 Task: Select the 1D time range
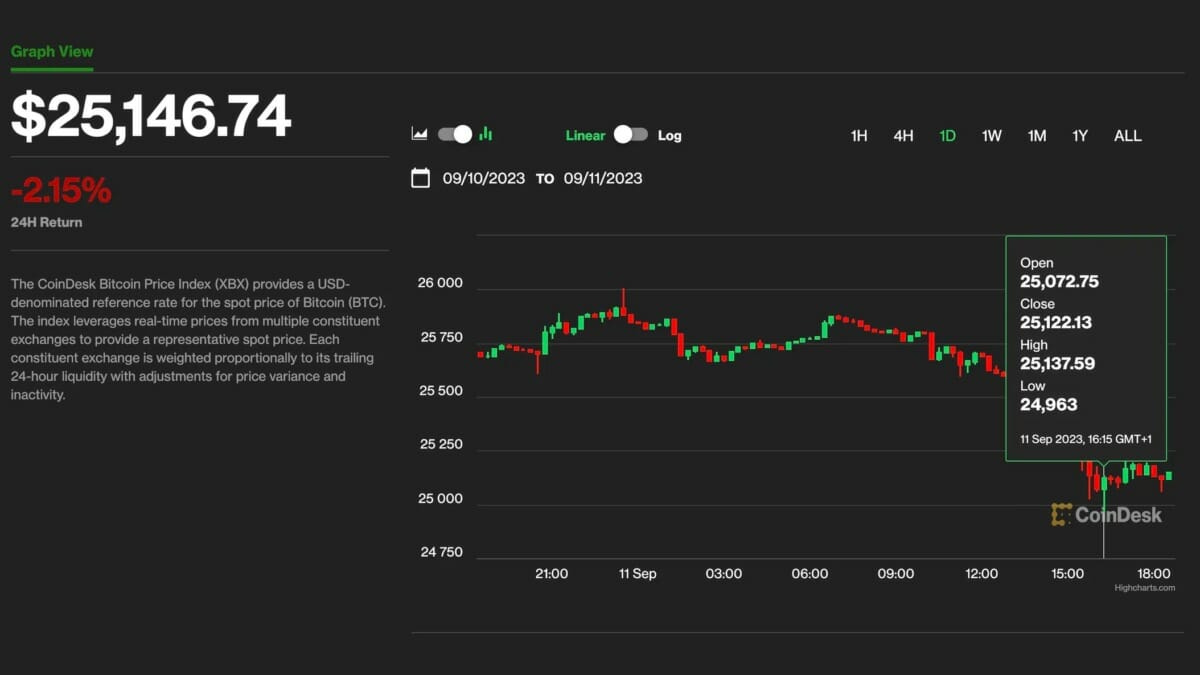[947, 136]
